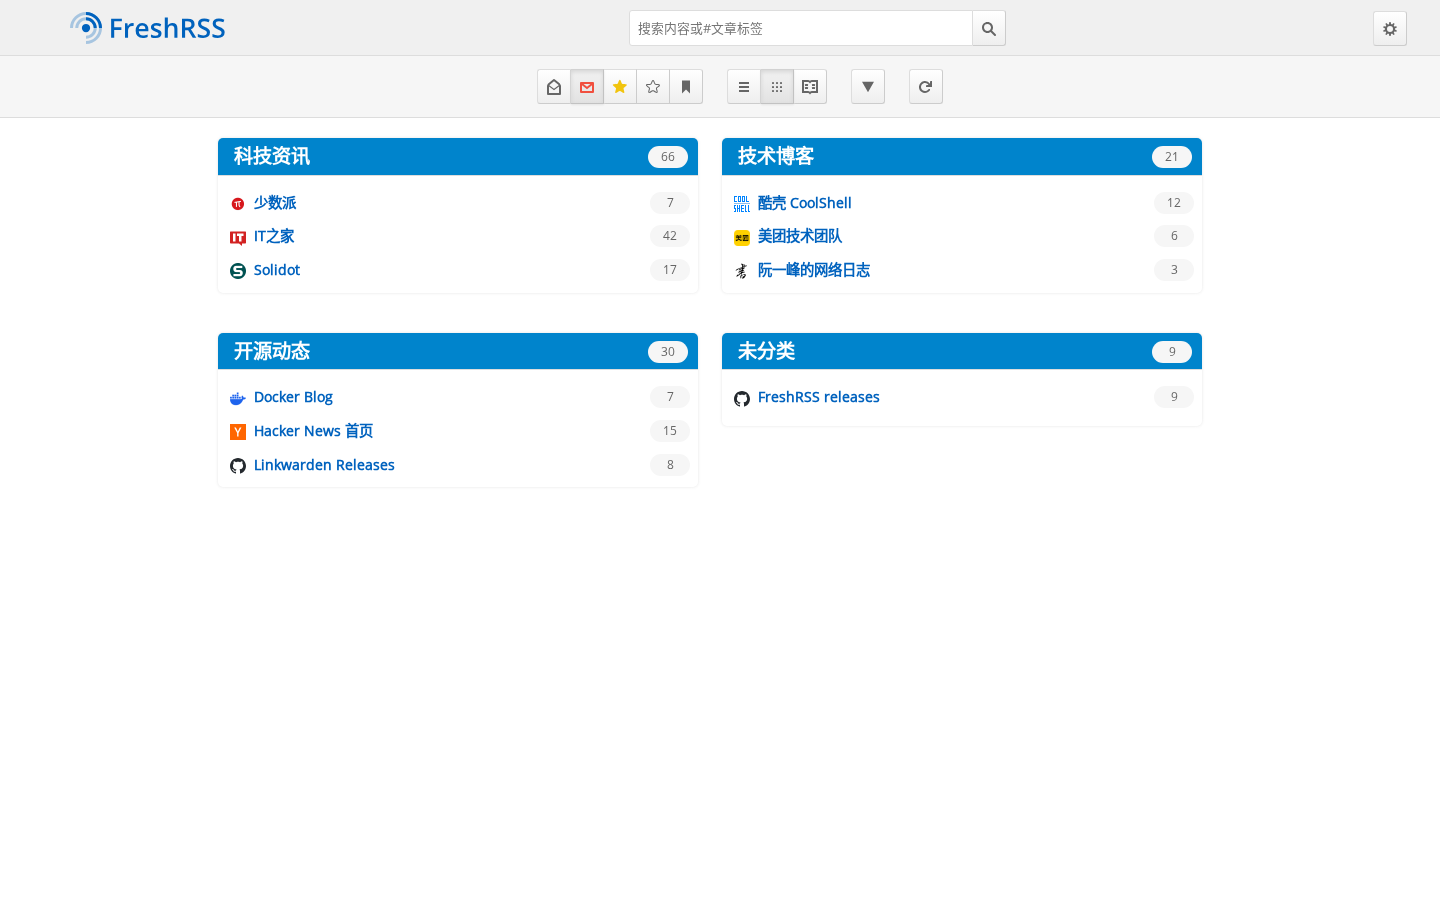The width and height of the screenshot is (1440, 900).
Task: Click the 少数派 feed favicon
Action: [238, 204]
